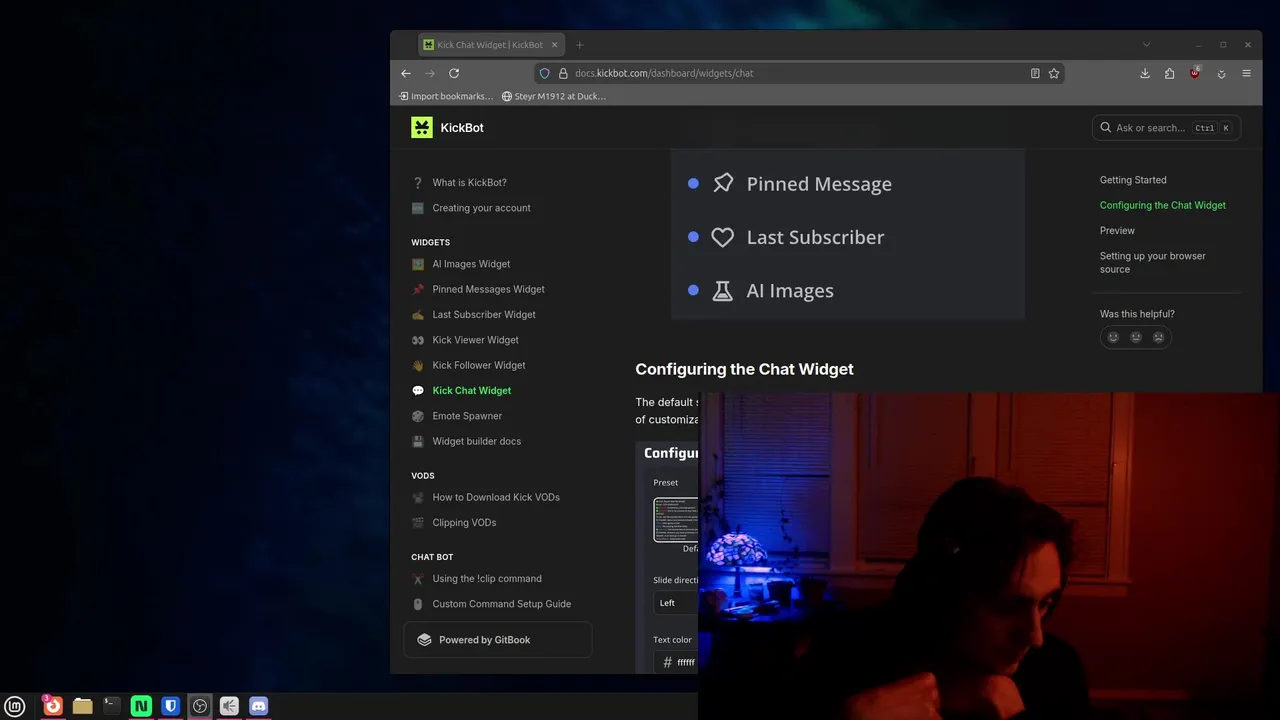Click the padlock site info icon
Viewport: 1280px width, 720px height.
click(563, 73)
